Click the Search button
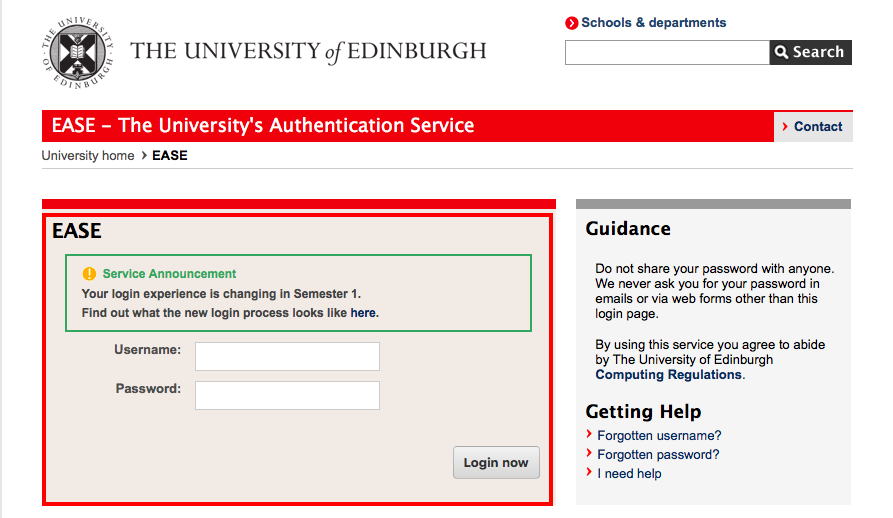The image size is (893, 518). (x=810, y=52)
